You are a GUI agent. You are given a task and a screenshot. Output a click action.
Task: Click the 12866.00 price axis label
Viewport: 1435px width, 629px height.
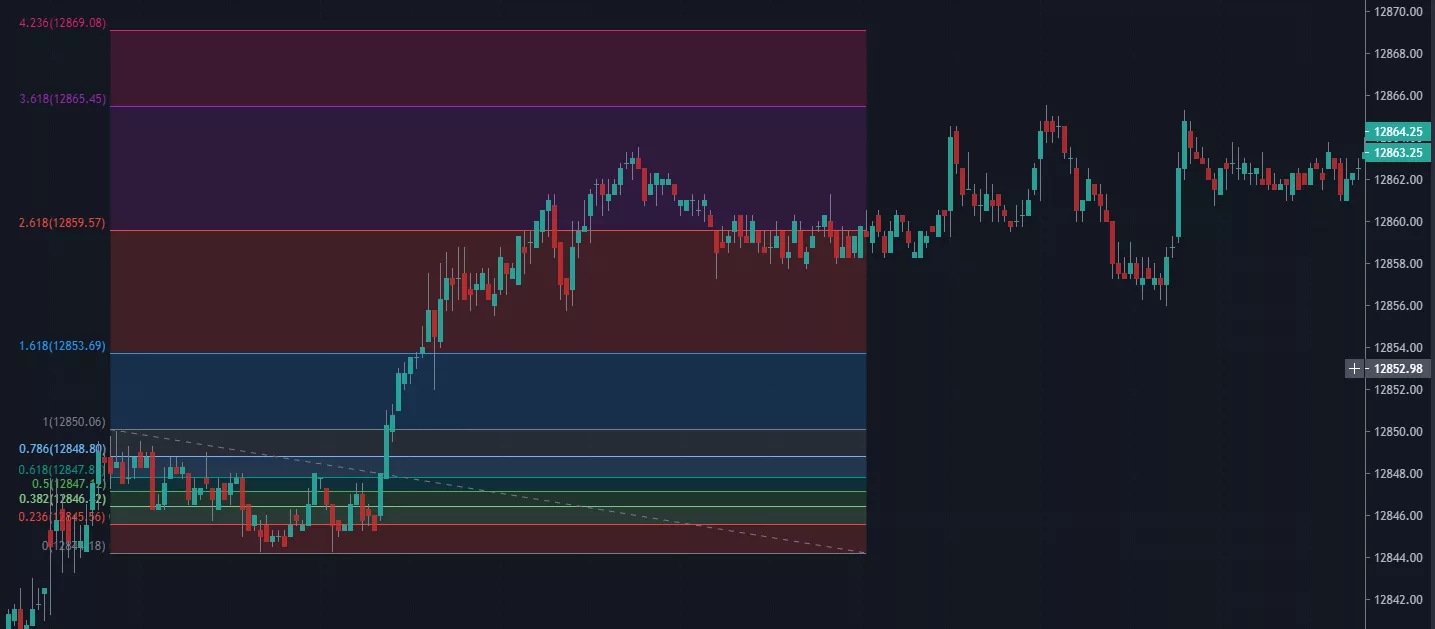tap(1398, 96)
